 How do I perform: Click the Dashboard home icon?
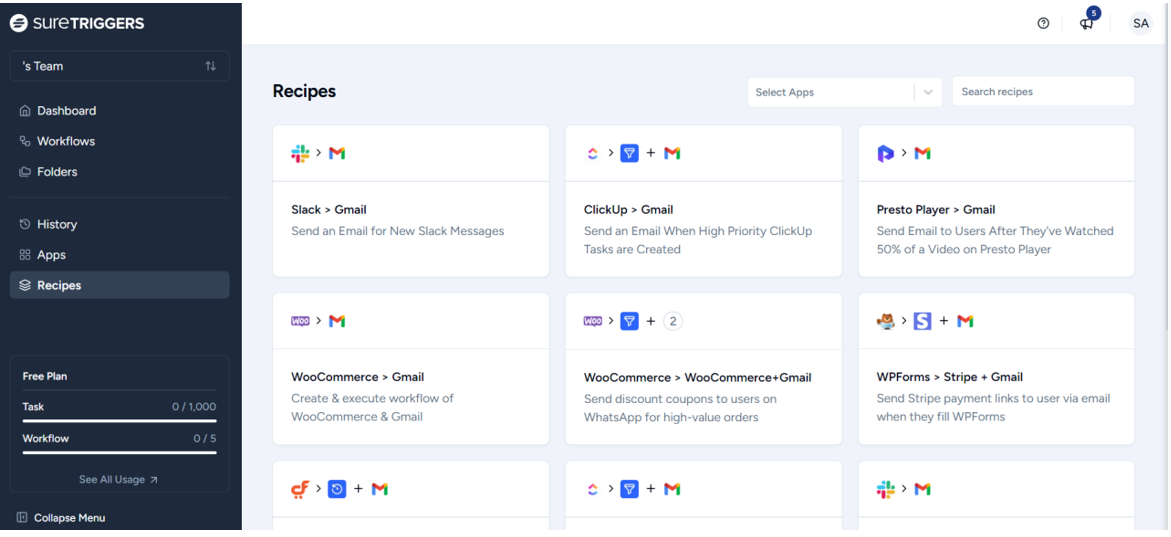pyautogui.click(x=25, y=111)
